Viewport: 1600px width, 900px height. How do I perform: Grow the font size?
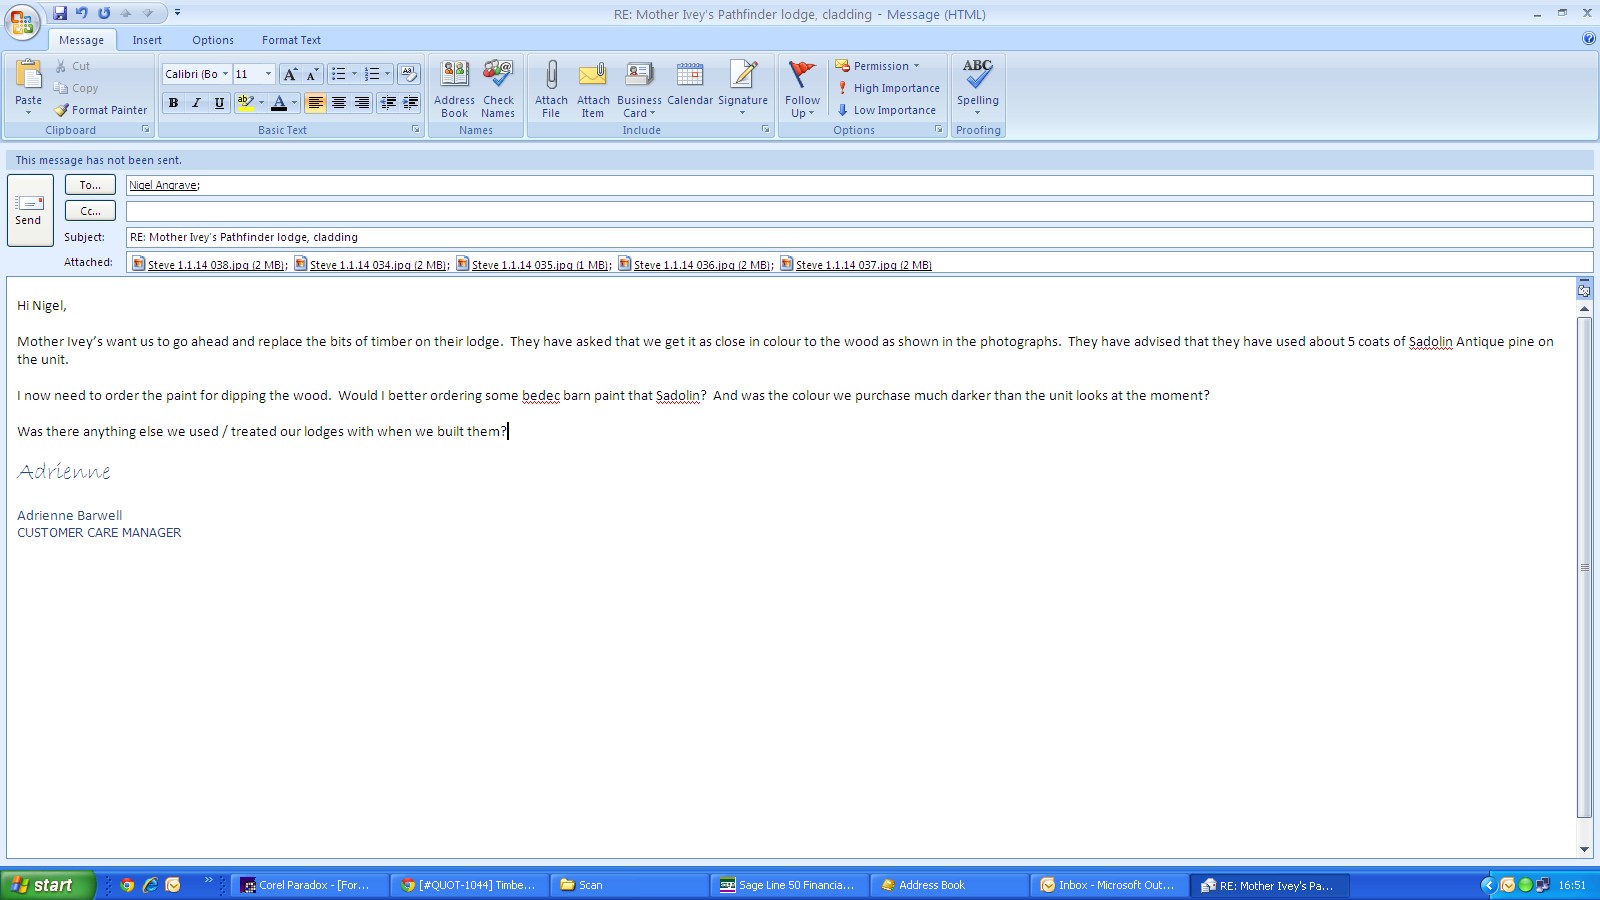click(x=290, y=74)
